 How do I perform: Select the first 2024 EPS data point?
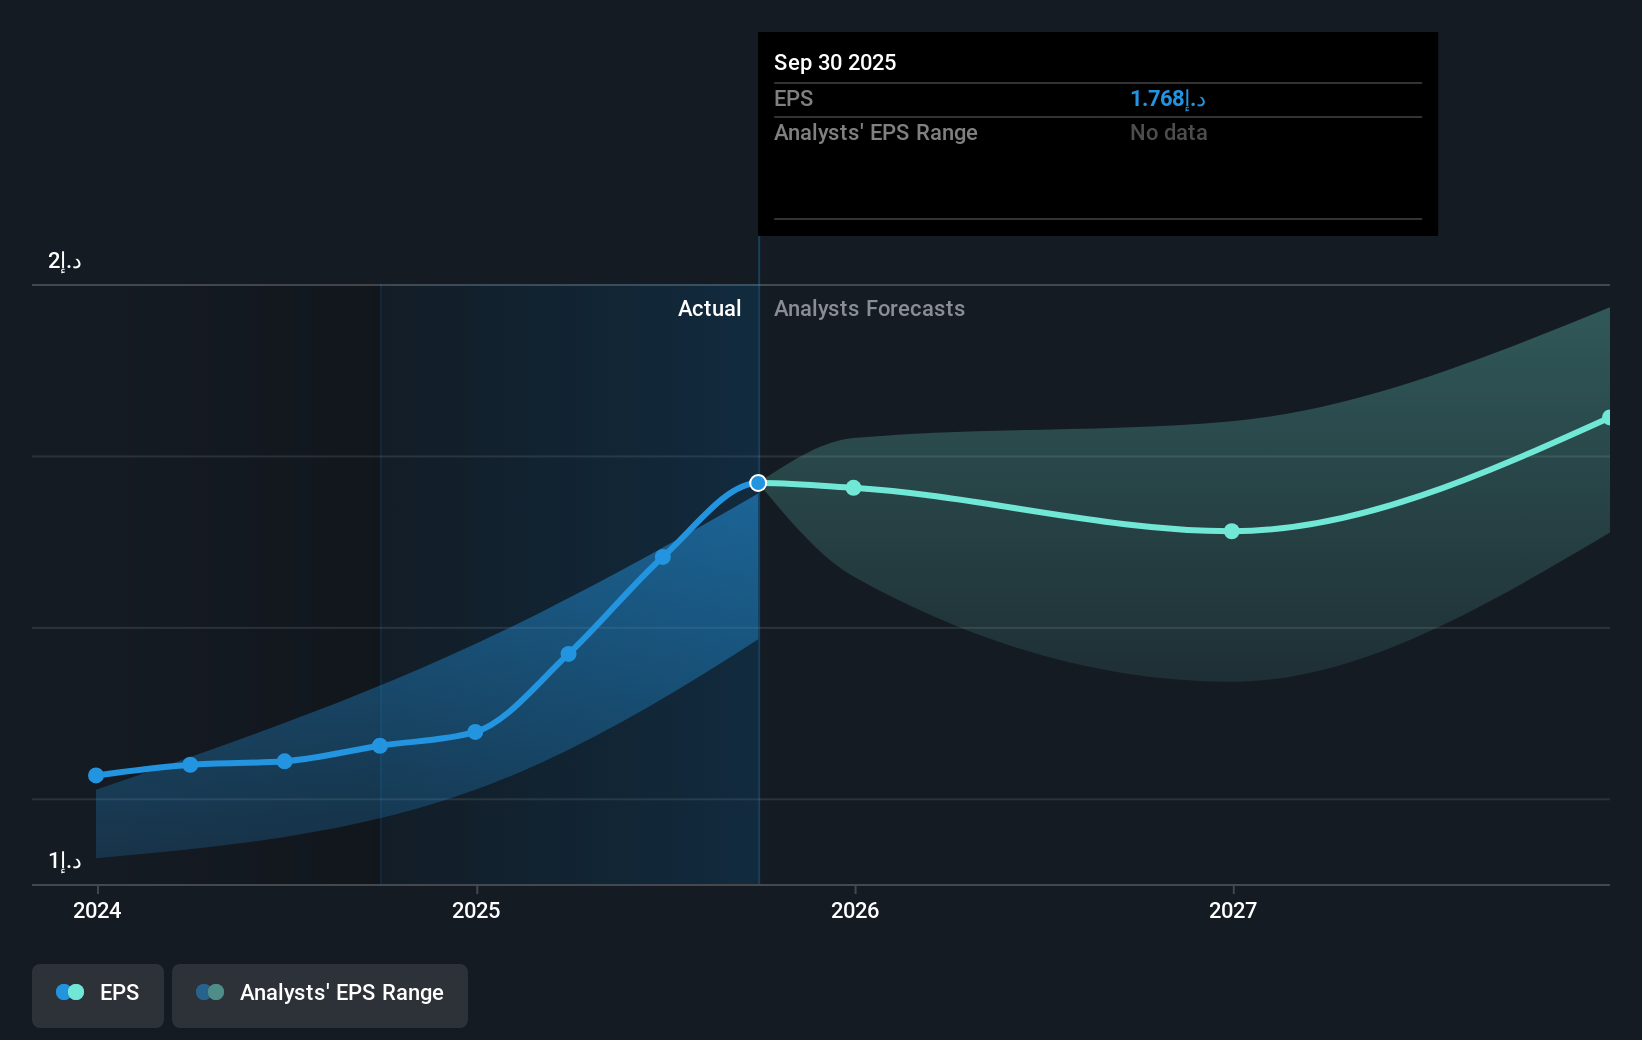point(95,775)
